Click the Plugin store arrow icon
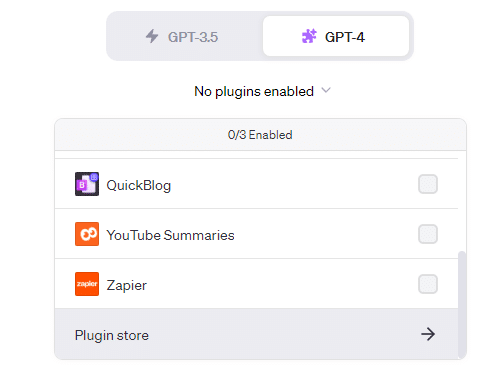This screenshot has height=392, width=501. 428,334
